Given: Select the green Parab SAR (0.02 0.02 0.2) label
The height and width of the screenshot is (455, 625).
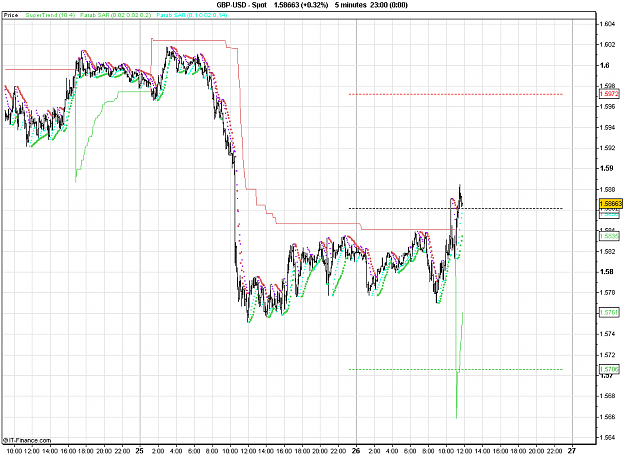Looking at the screenshot, I should (116, 15).
